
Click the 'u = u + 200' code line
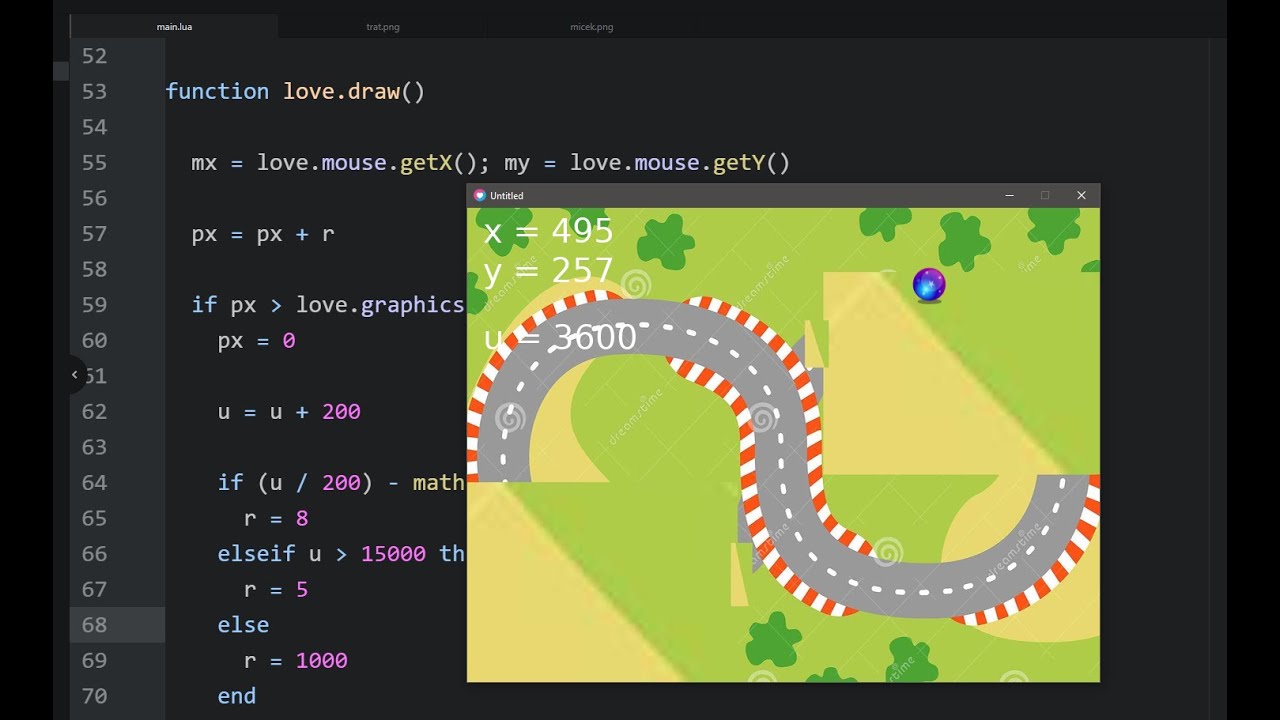[289, 412]
